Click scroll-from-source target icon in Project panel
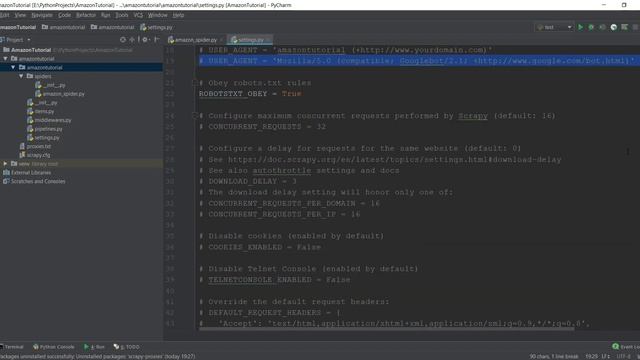The height and width of the screenshot is (360, 640). click(123, 40)
